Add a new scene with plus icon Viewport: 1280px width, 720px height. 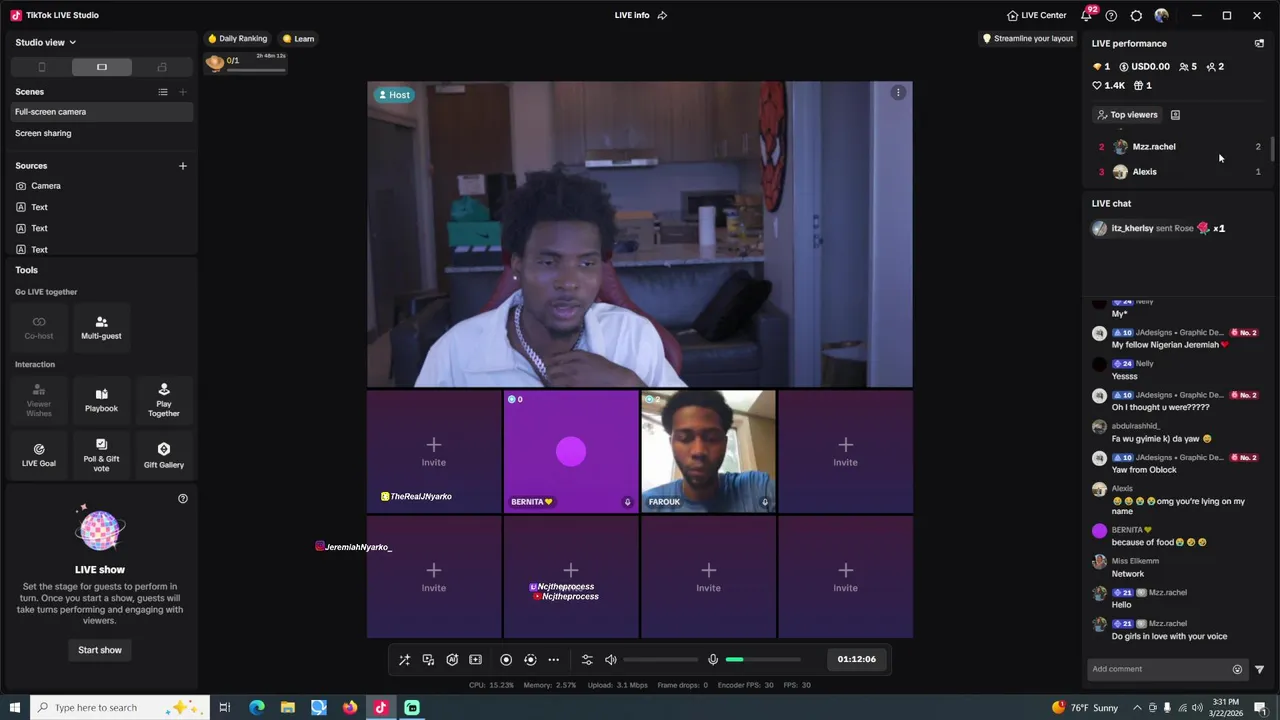(183, 92)
